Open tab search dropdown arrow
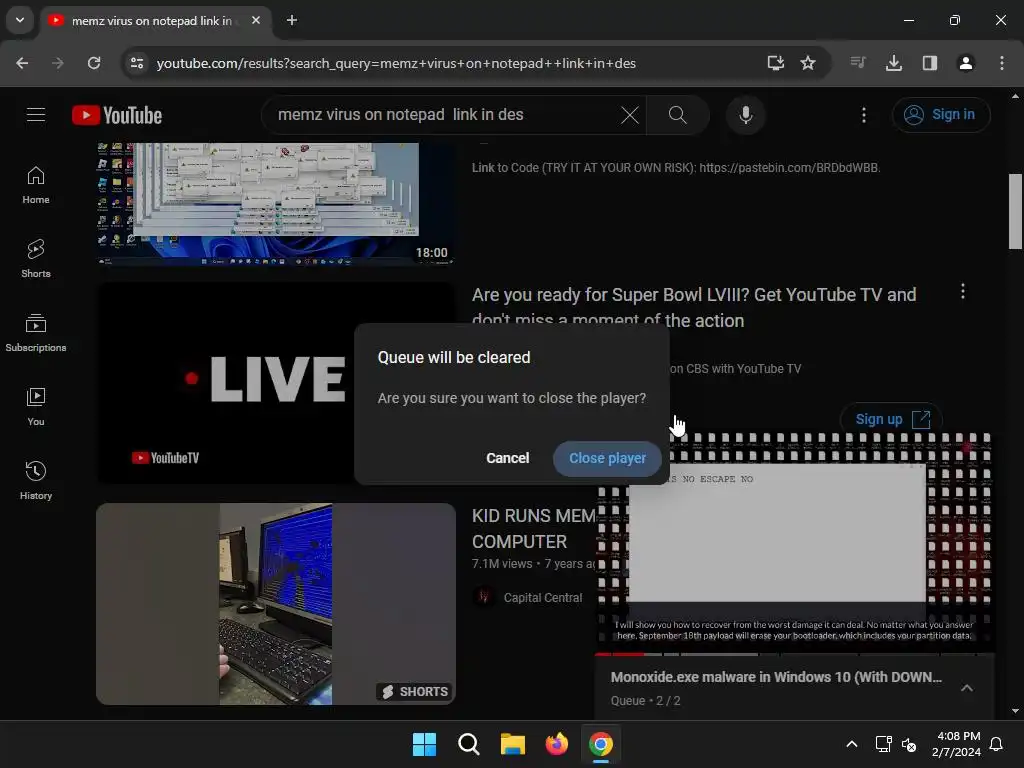The image size is (1024, 768). (x=20, y=20)
